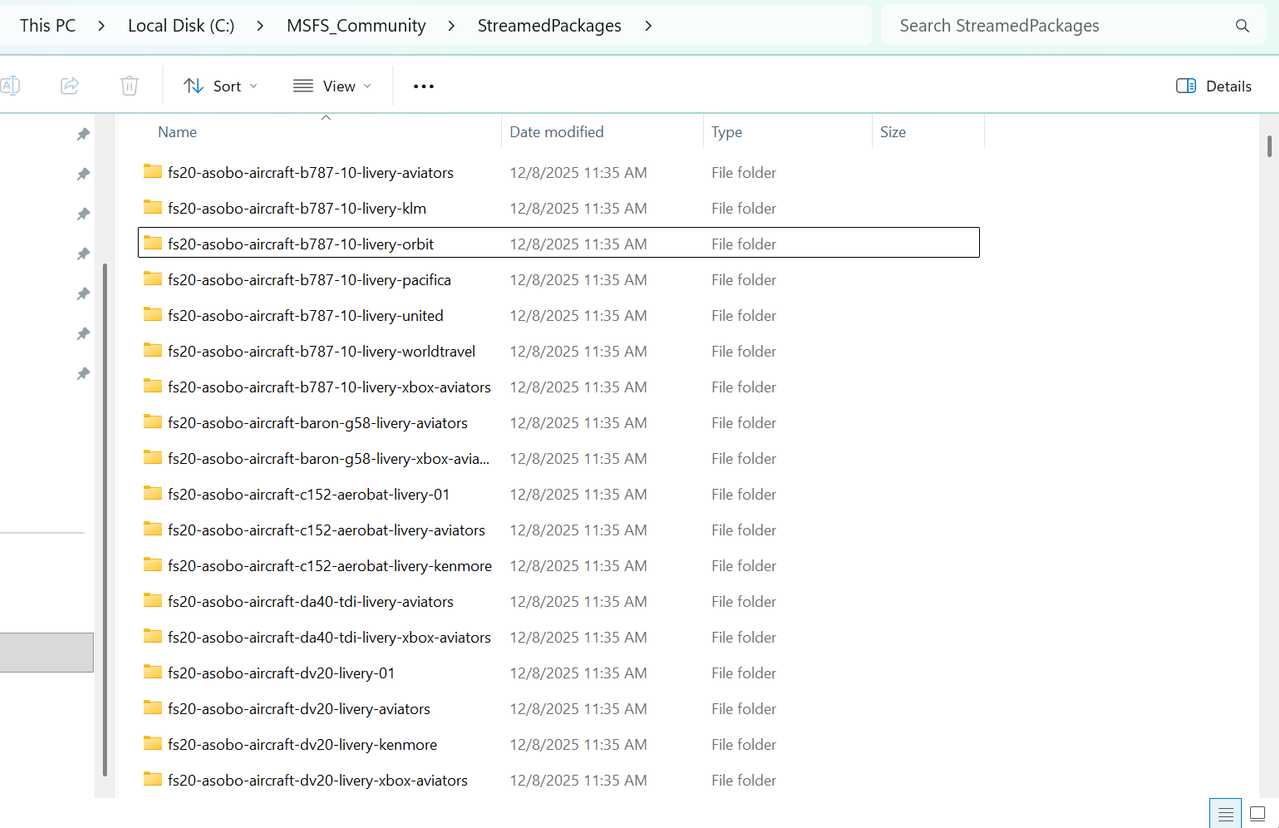Select folder da40-tdi-livery-xbox-aviators
The width and height of the screenshot is (1279, 828).
[558, 638]
